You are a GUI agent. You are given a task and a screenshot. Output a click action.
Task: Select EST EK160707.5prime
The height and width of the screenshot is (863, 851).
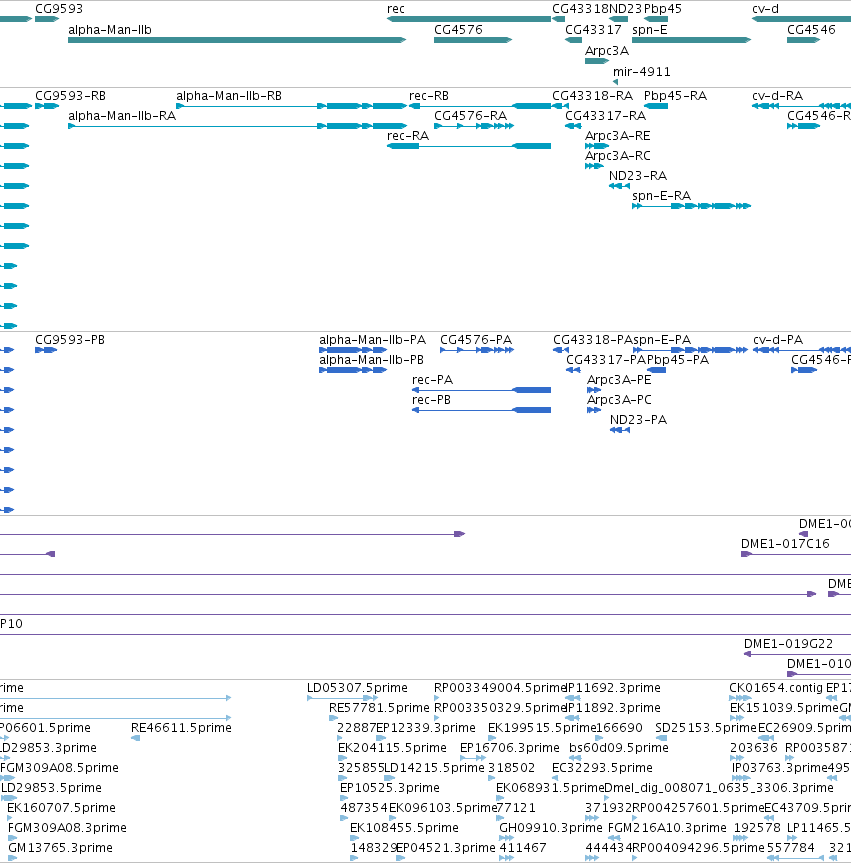[x=62, y=807]
